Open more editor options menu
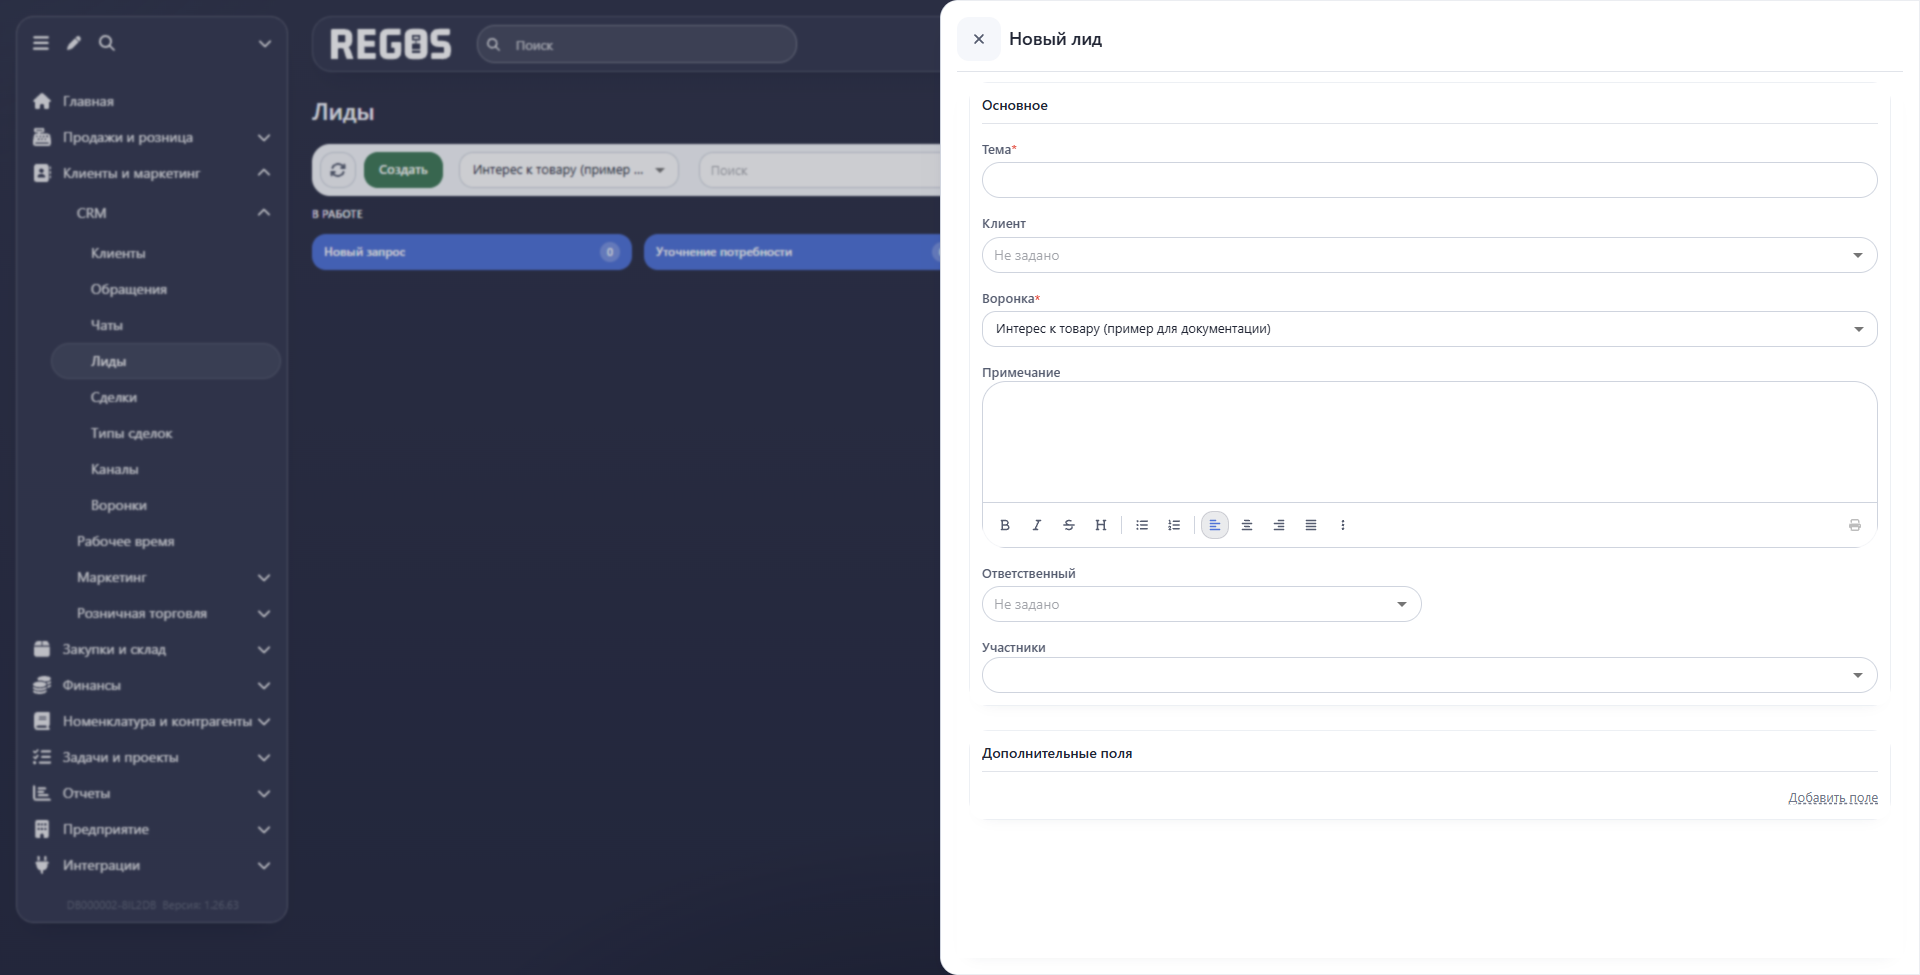 [1343, 525]
